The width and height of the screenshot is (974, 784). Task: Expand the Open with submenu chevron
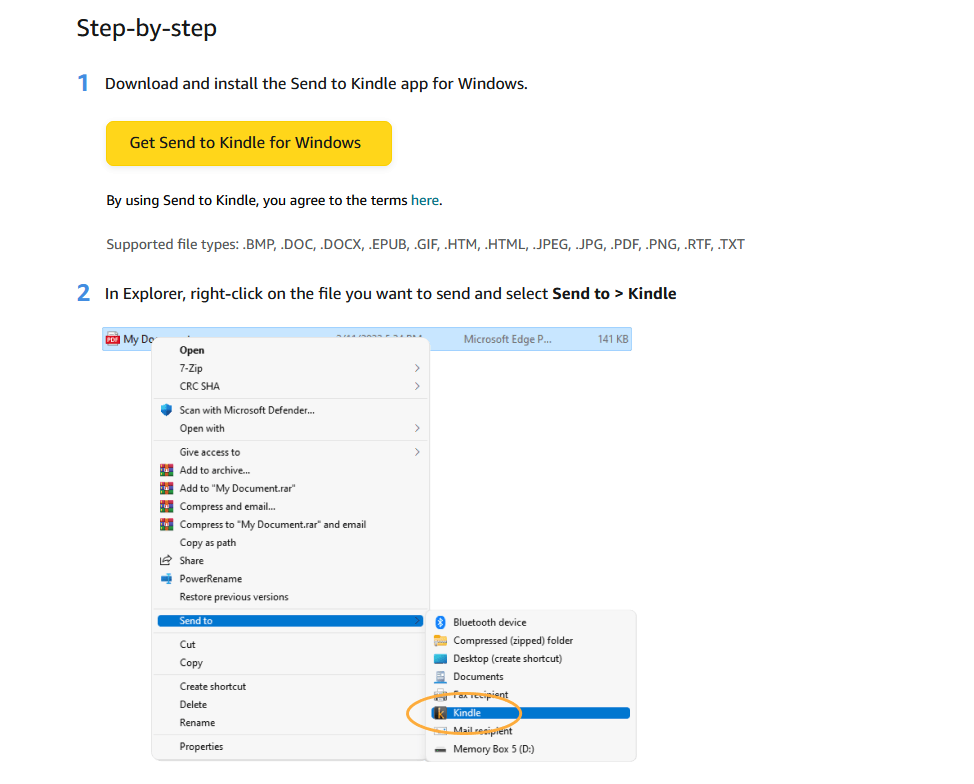tap(416, 429)
